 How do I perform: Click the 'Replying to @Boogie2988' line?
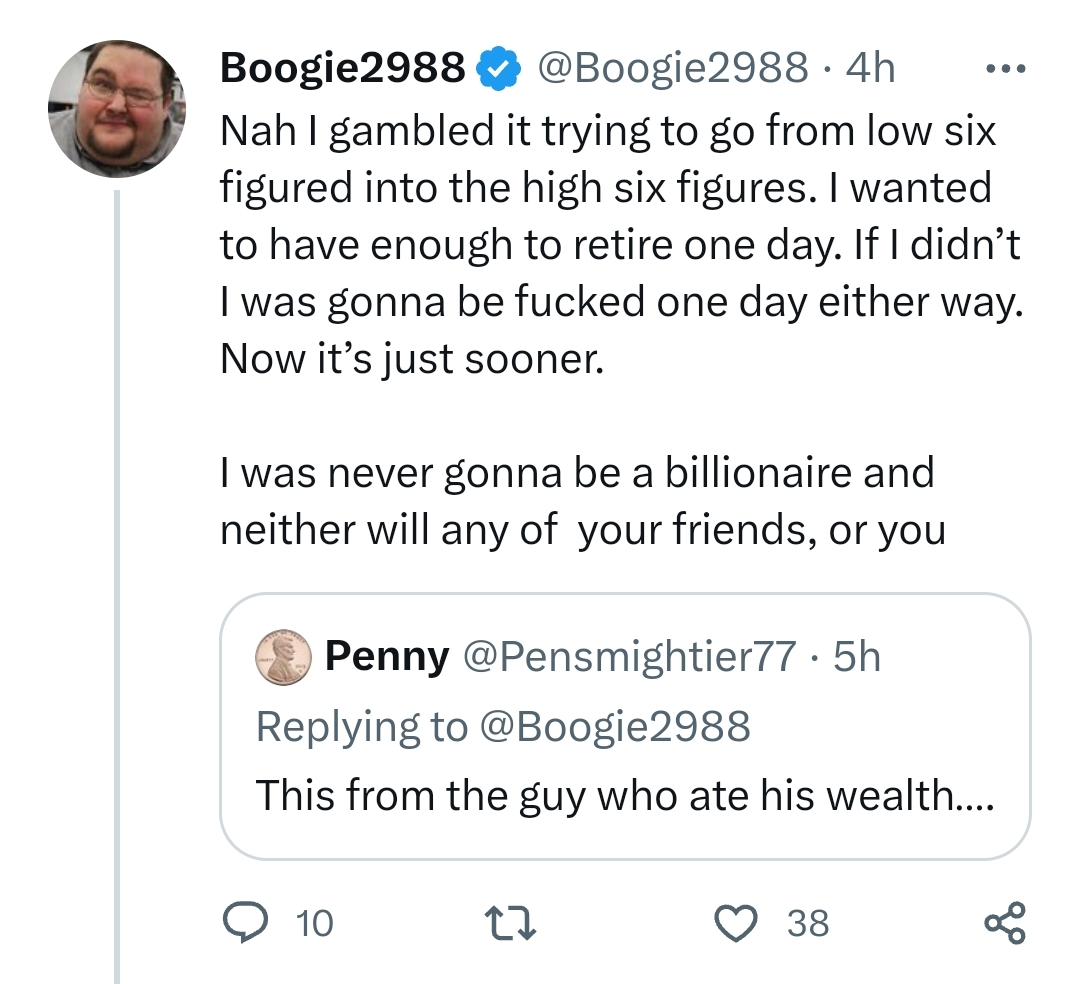point(503,726)
